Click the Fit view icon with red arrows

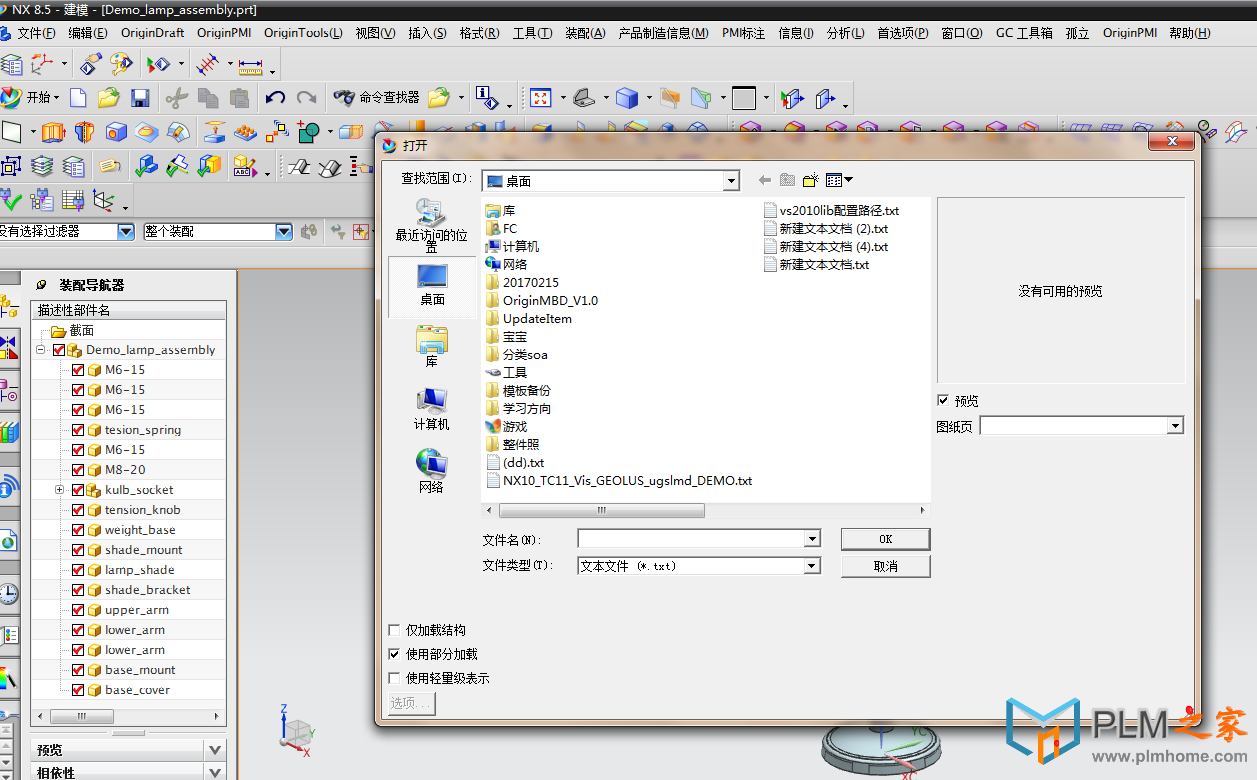click(540, 97)
